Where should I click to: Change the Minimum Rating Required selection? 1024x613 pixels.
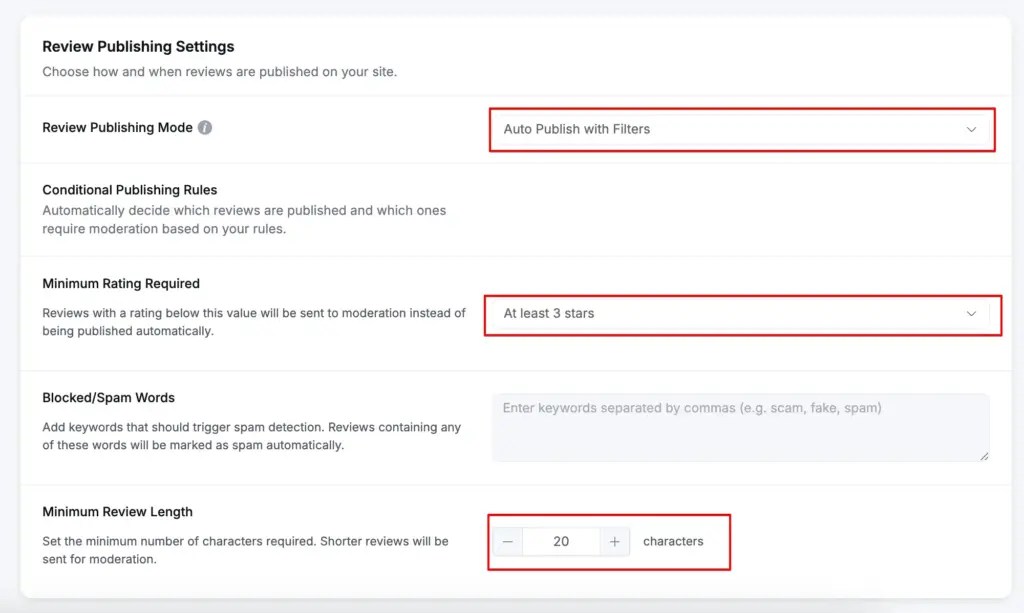740,315
